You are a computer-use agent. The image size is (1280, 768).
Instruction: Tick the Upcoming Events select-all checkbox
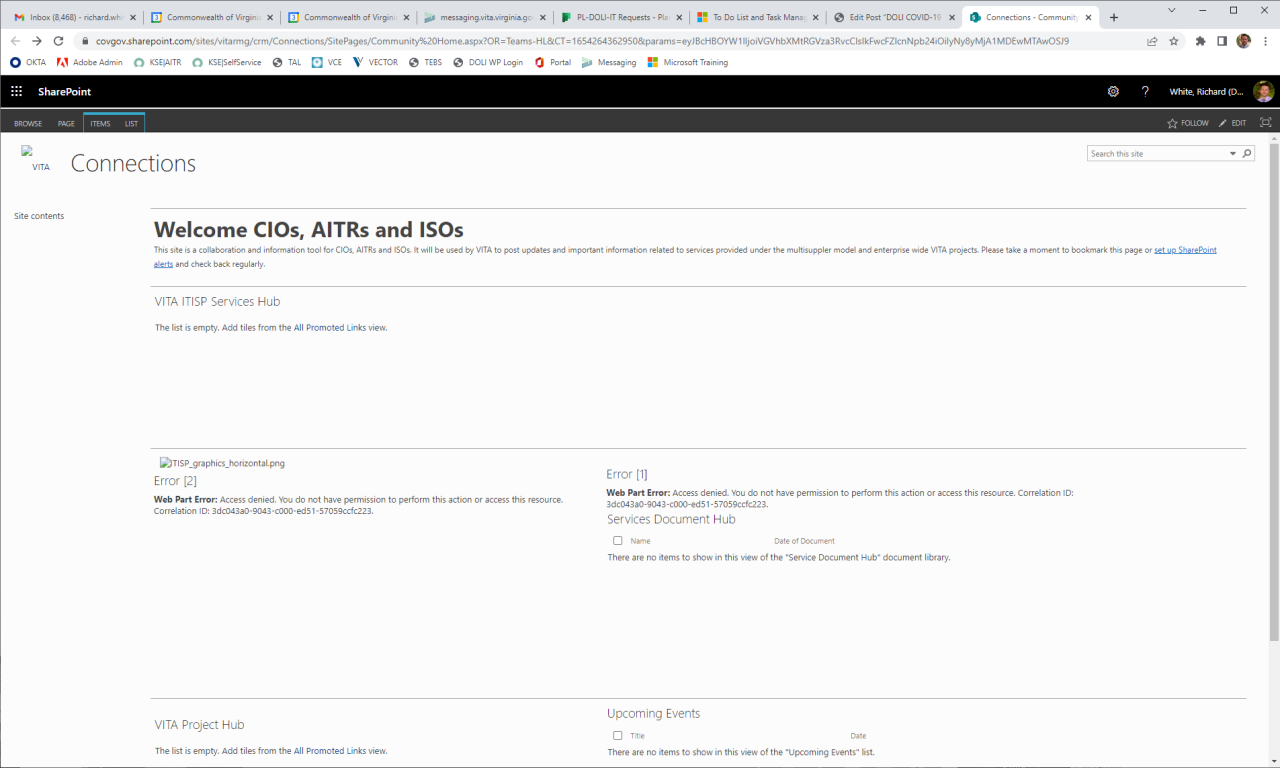[x=617, y=736]
